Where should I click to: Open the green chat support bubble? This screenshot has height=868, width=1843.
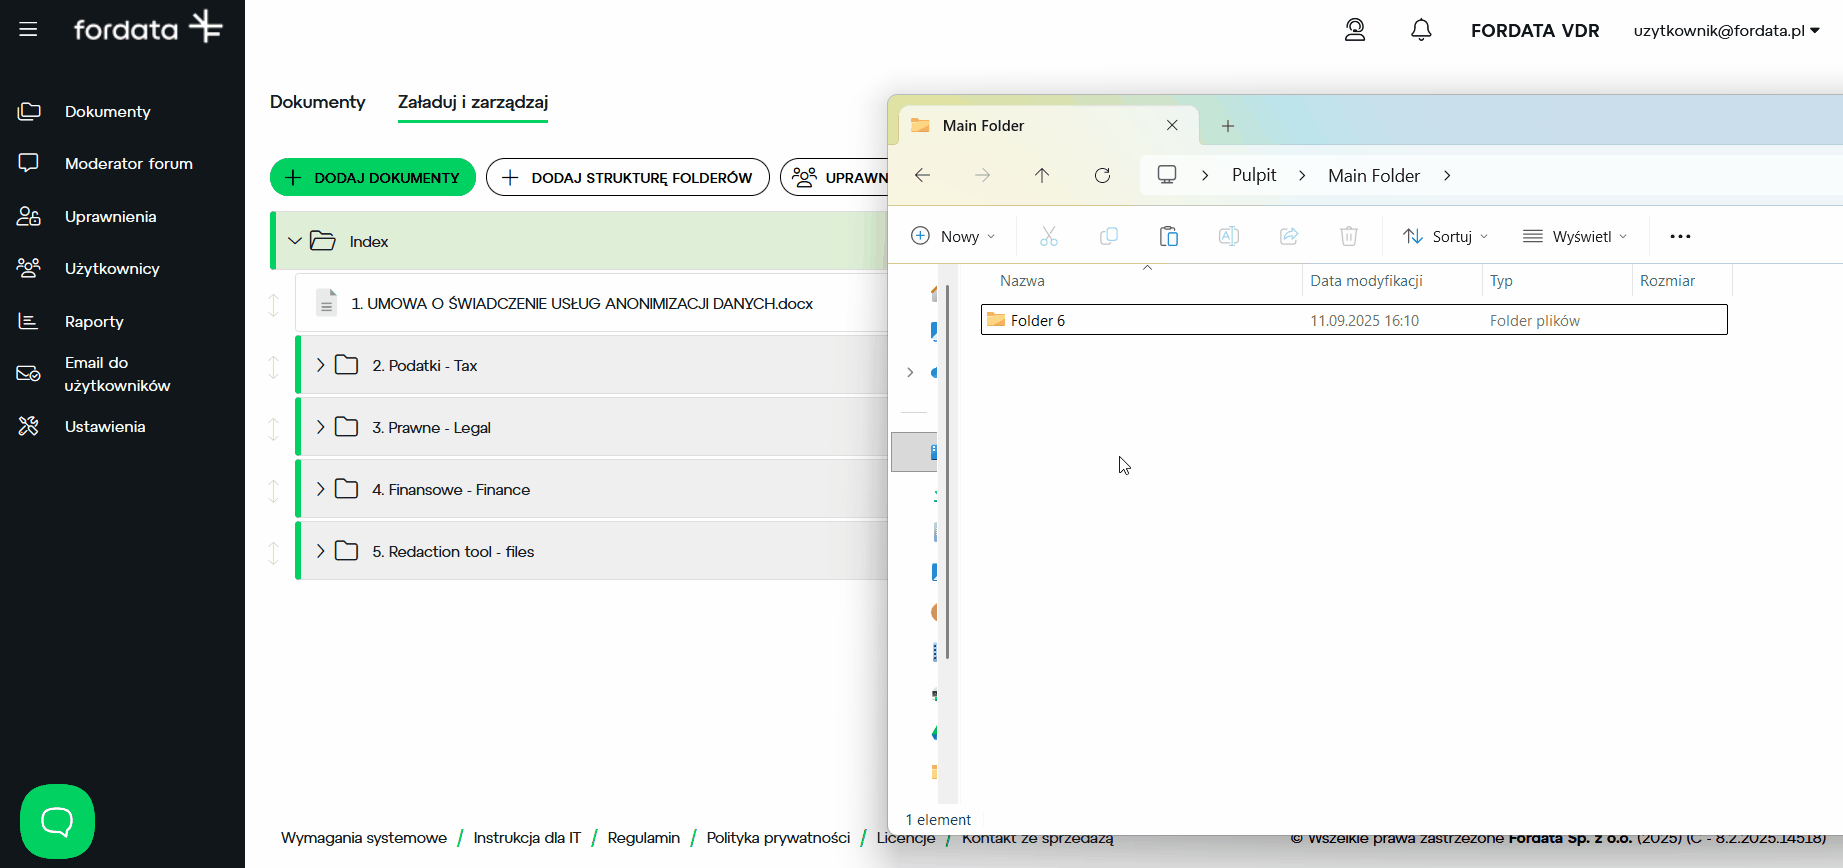(57, 821)
